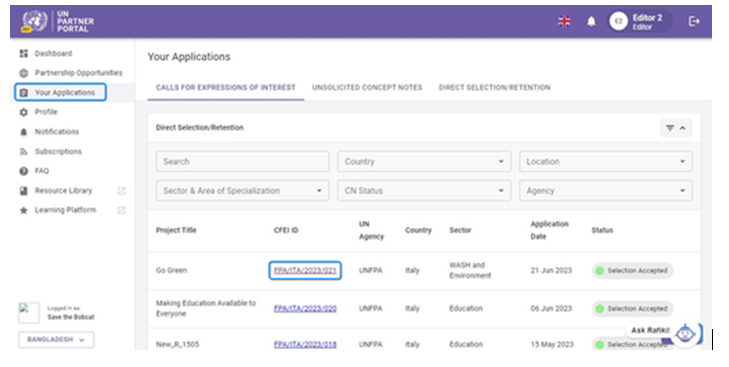The width and height of the screenshot is (729, 367).
Task: Click the partner logo thumbnail in sidebar
Action: (28, 313)
